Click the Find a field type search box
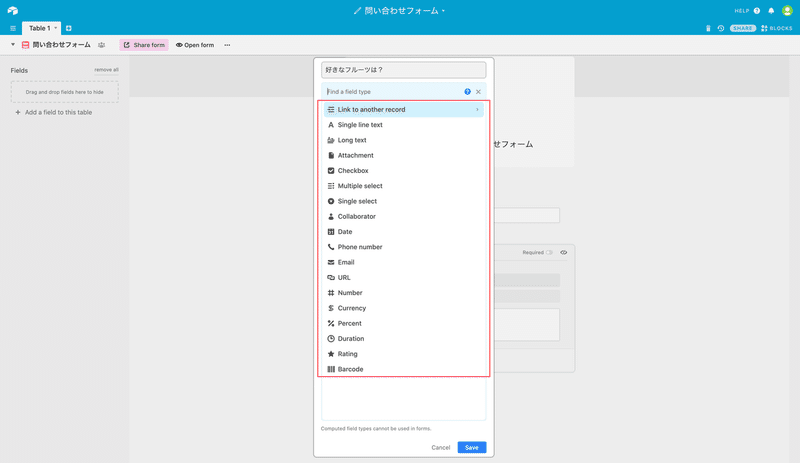 coord(393,92)
